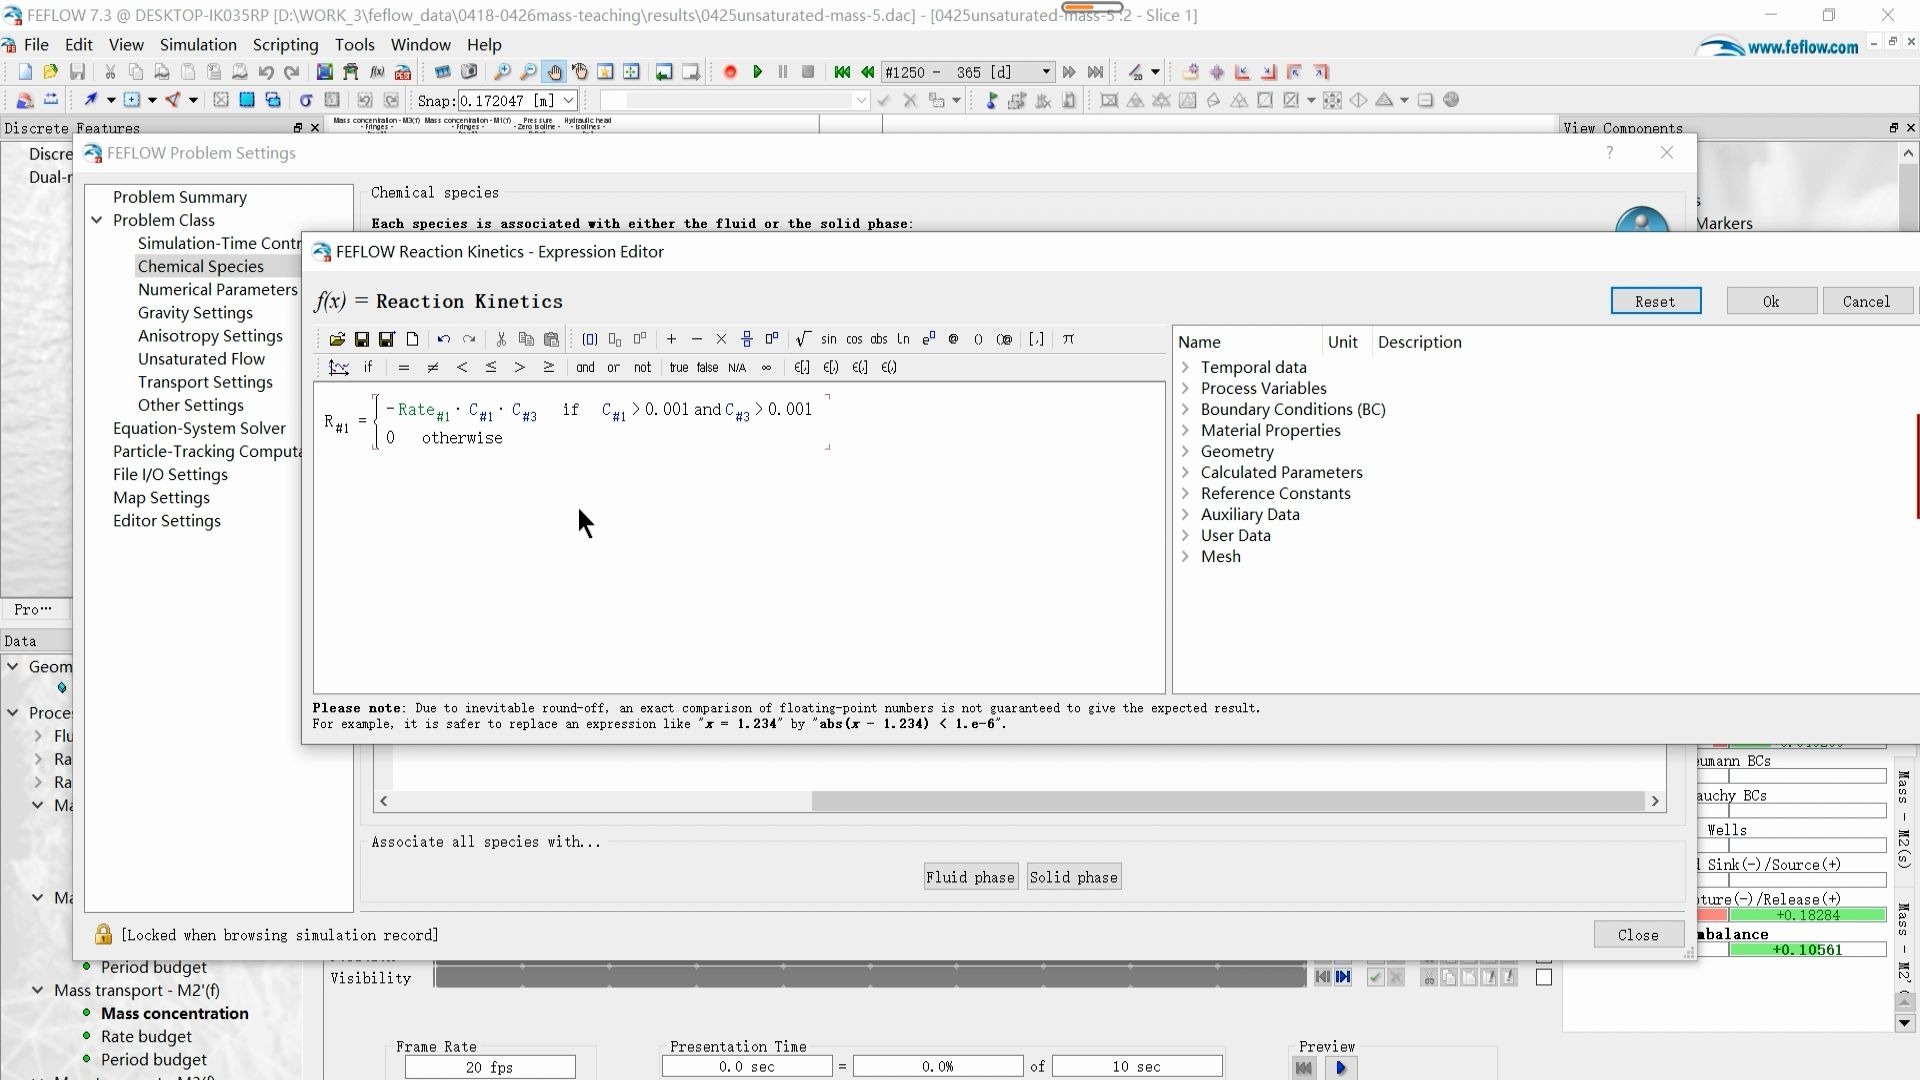The height and width of the screenshot is (1080, 1920).
Task: Toggle the checkbox beside Visibility timeline
Action: pos(1544,977)
